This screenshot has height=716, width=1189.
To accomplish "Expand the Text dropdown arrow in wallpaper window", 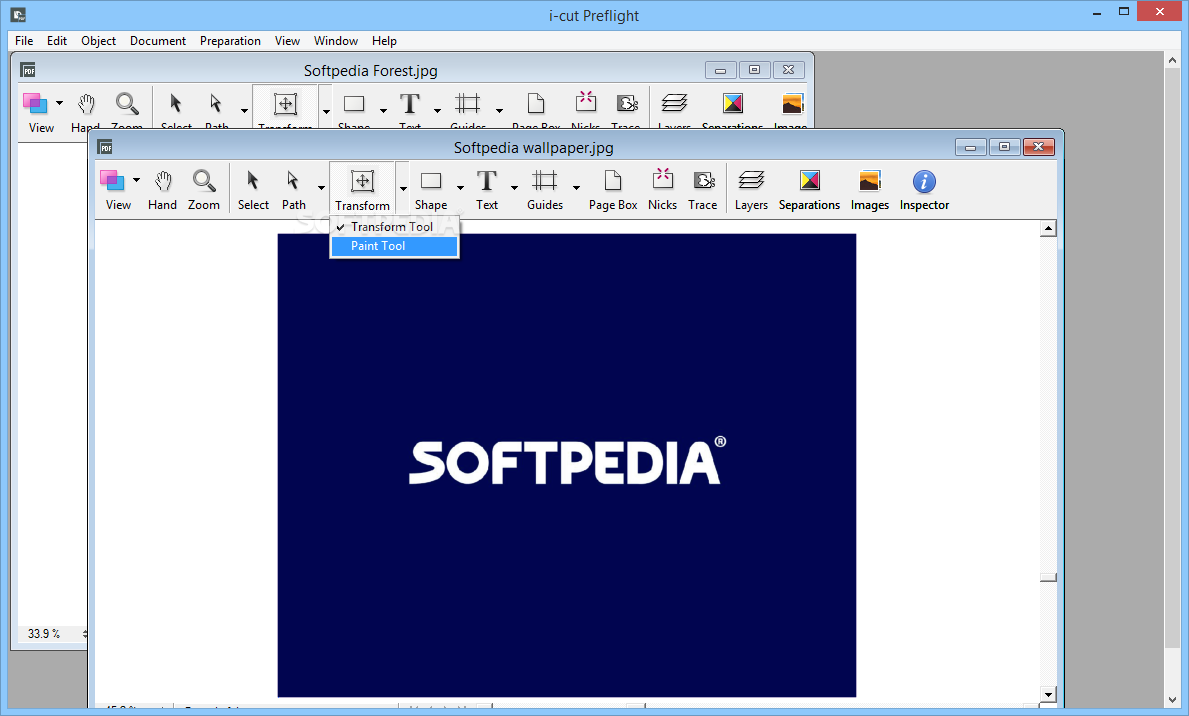I will coord(514,188).
